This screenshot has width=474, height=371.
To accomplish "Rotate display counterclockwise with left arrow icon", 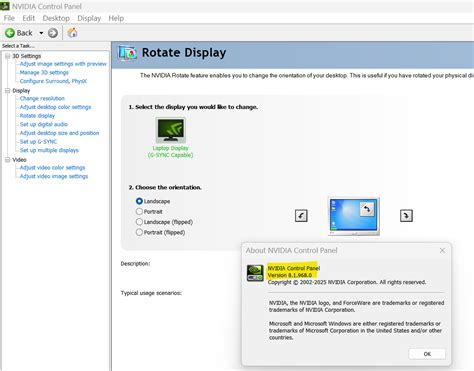I will (301, 216).
